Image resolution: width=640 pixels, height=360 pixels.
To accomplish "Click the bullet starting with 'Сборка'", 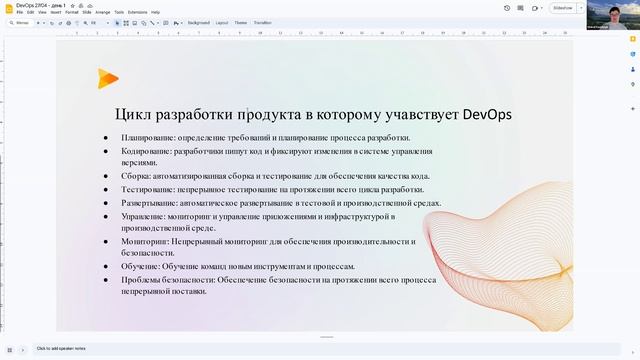I will point(275,176).
